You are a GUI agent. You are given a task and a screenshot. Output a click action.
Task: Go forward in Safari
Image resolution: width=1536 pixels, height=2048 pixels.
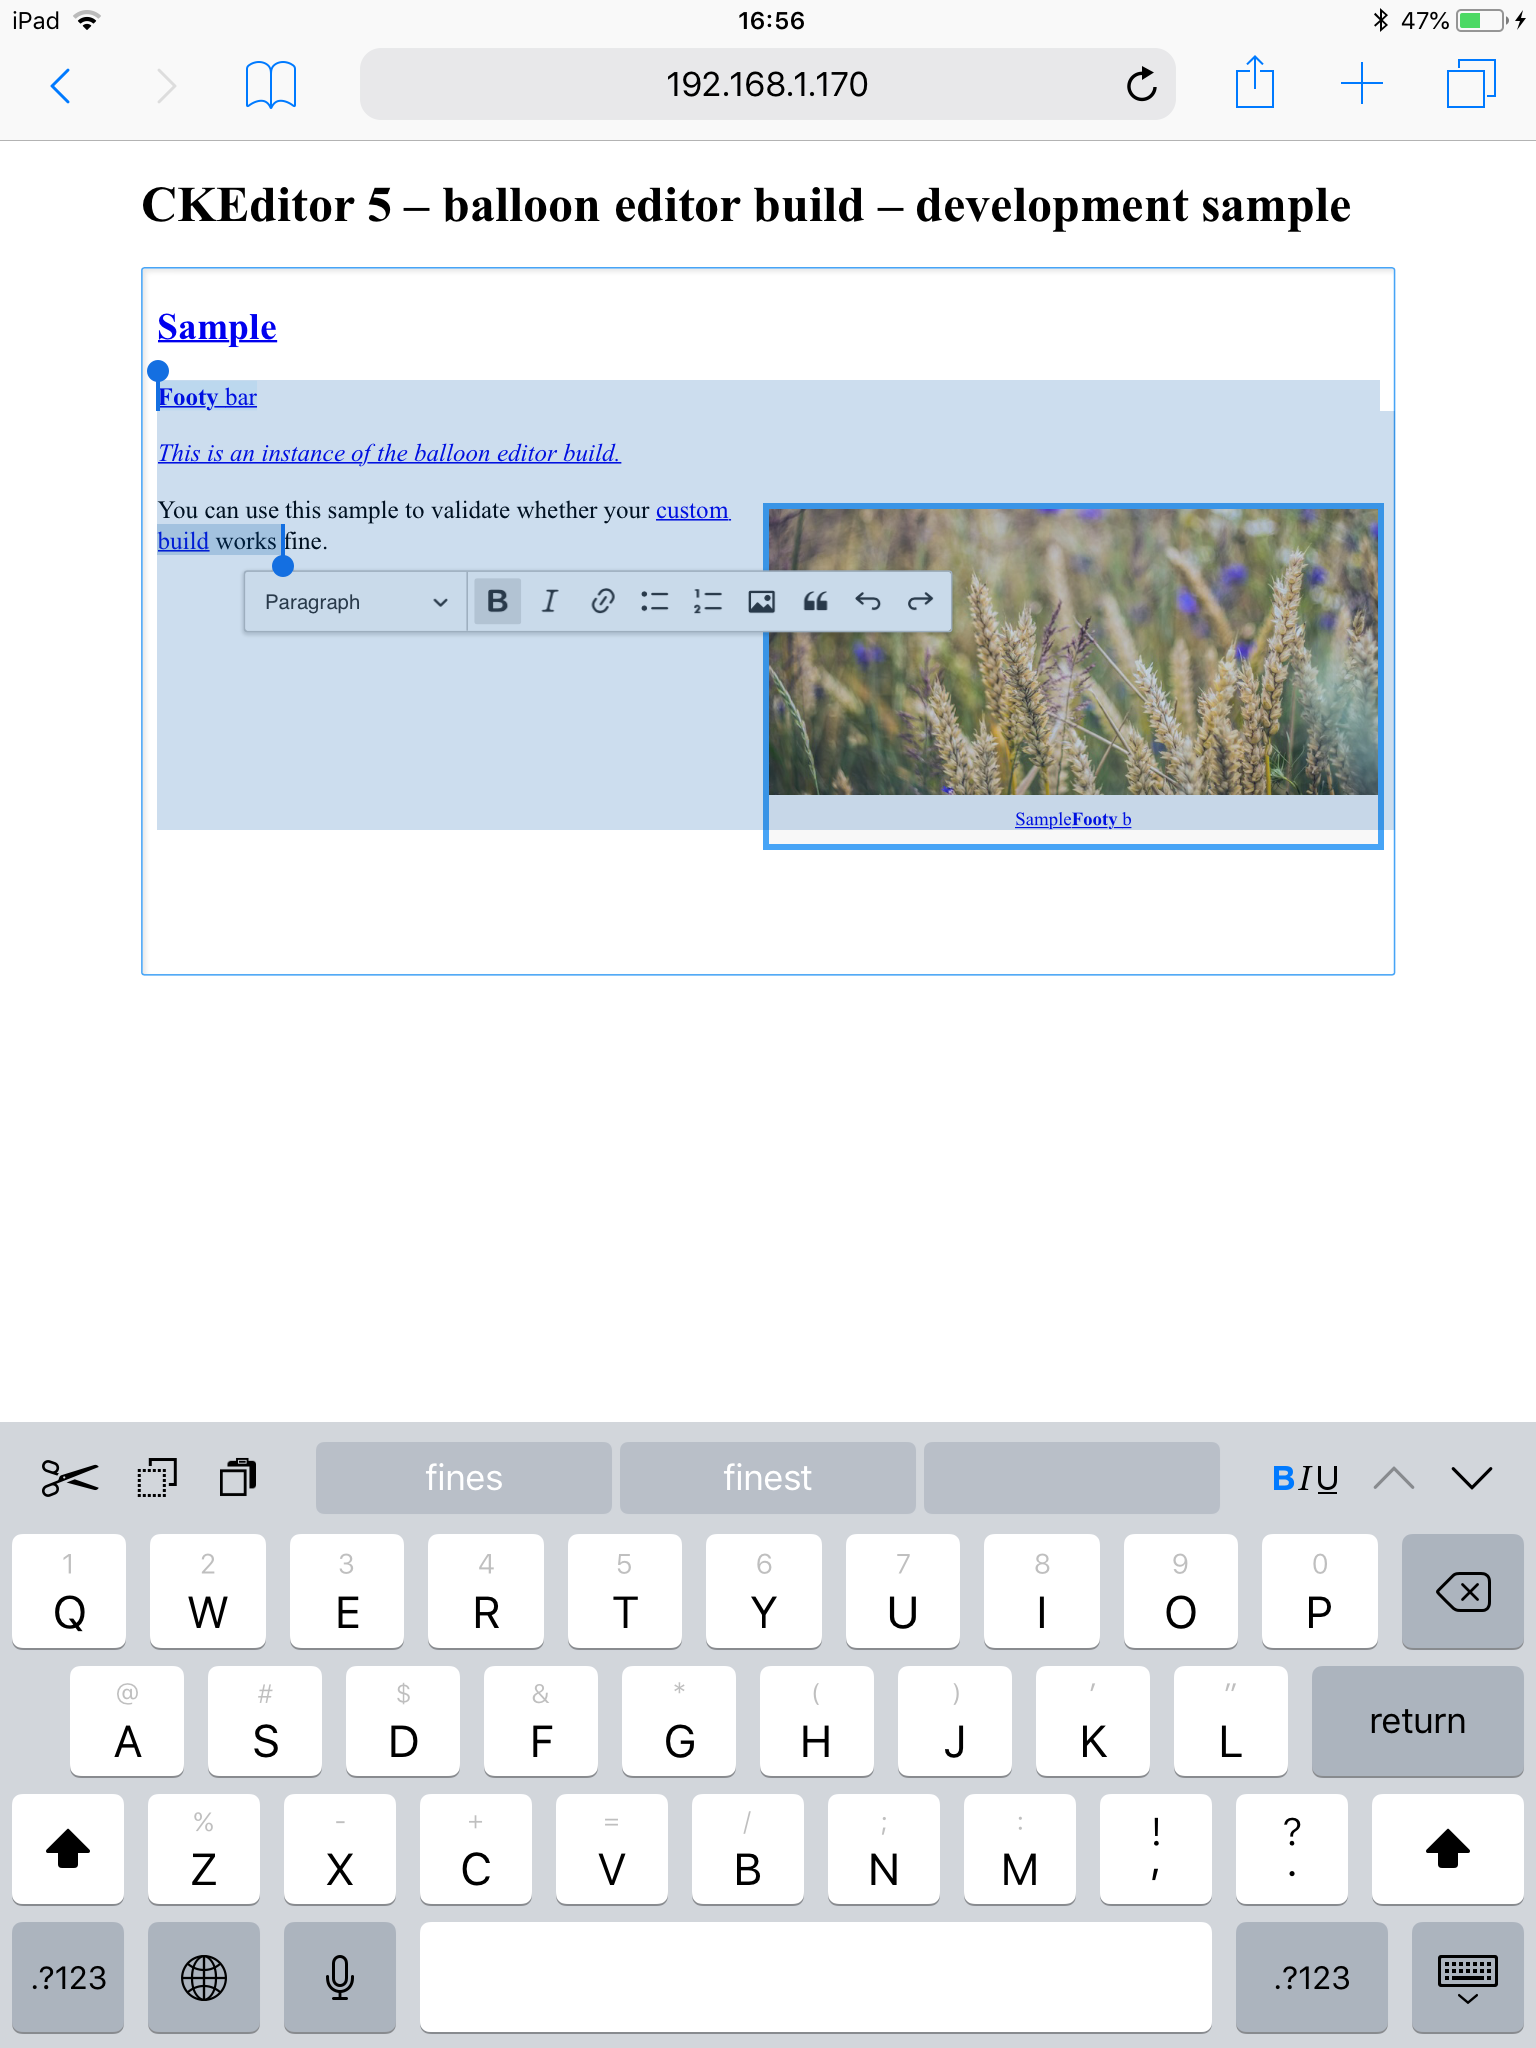point(166,86)
